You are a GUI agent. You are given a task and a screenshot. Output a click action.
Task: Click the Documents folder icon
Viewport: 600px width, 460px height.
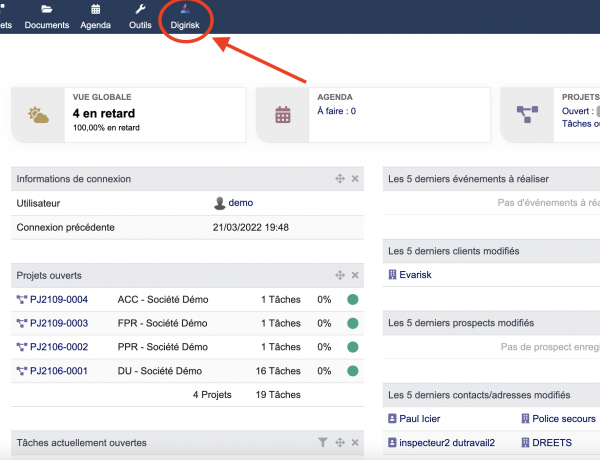[x=47, y=9]
